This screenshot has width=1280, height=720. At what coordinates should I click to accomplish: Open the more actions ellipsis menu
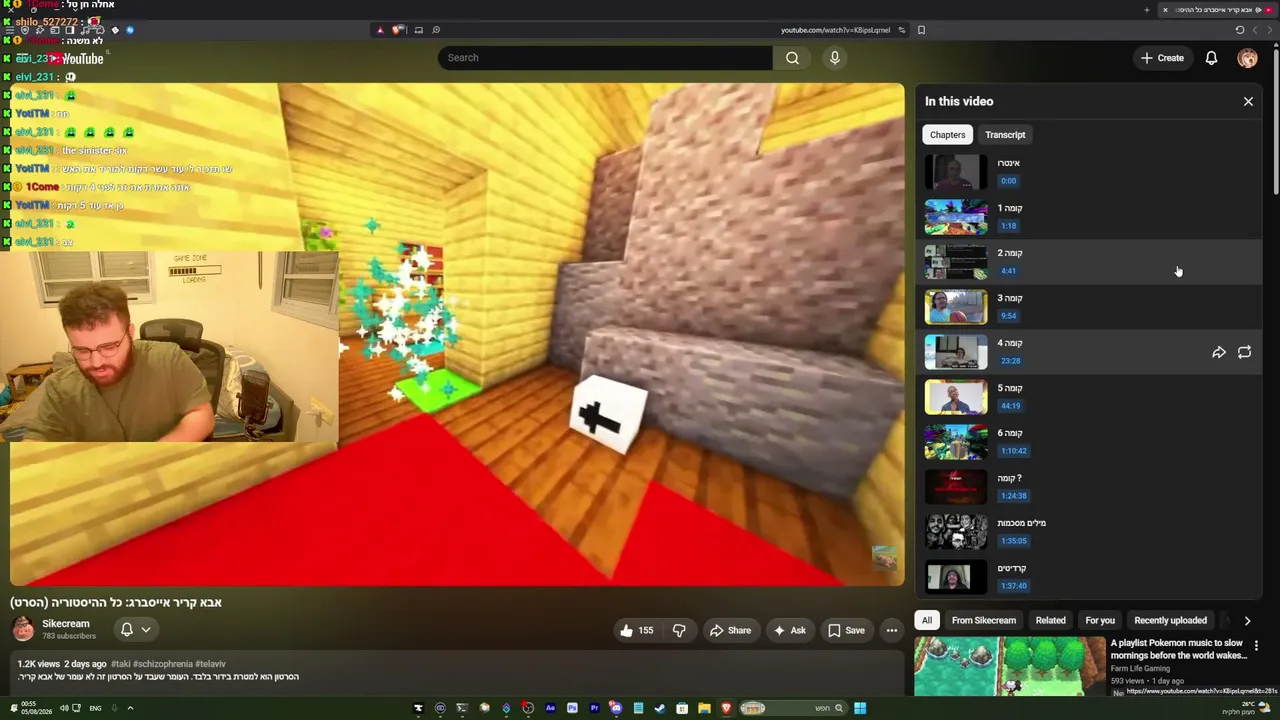point(892,630)
